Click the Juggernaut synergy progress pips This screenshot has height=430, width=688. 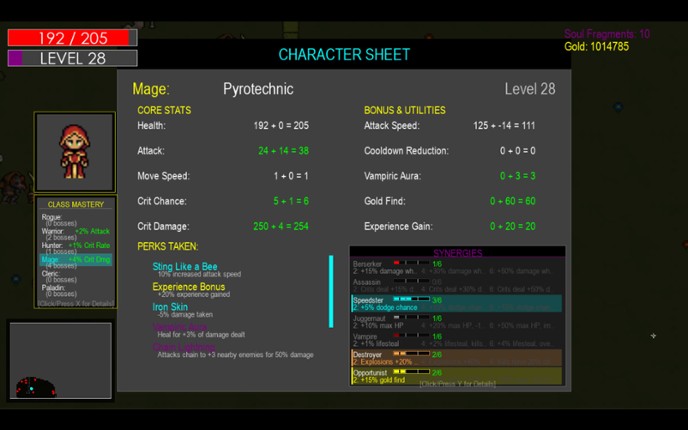[411, 317]
